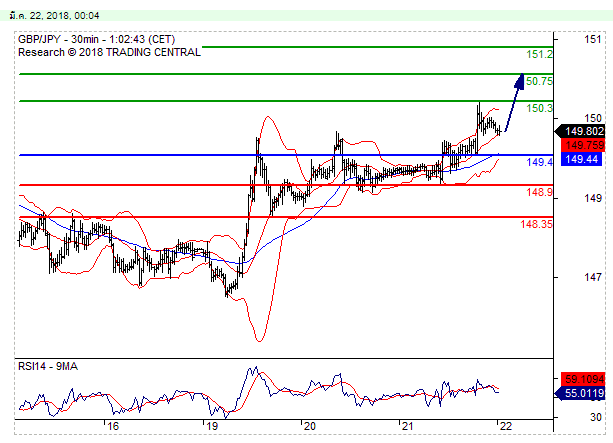613x443 pixels.
Task: Click the 149 price axis value
Action: click(593, 198)
